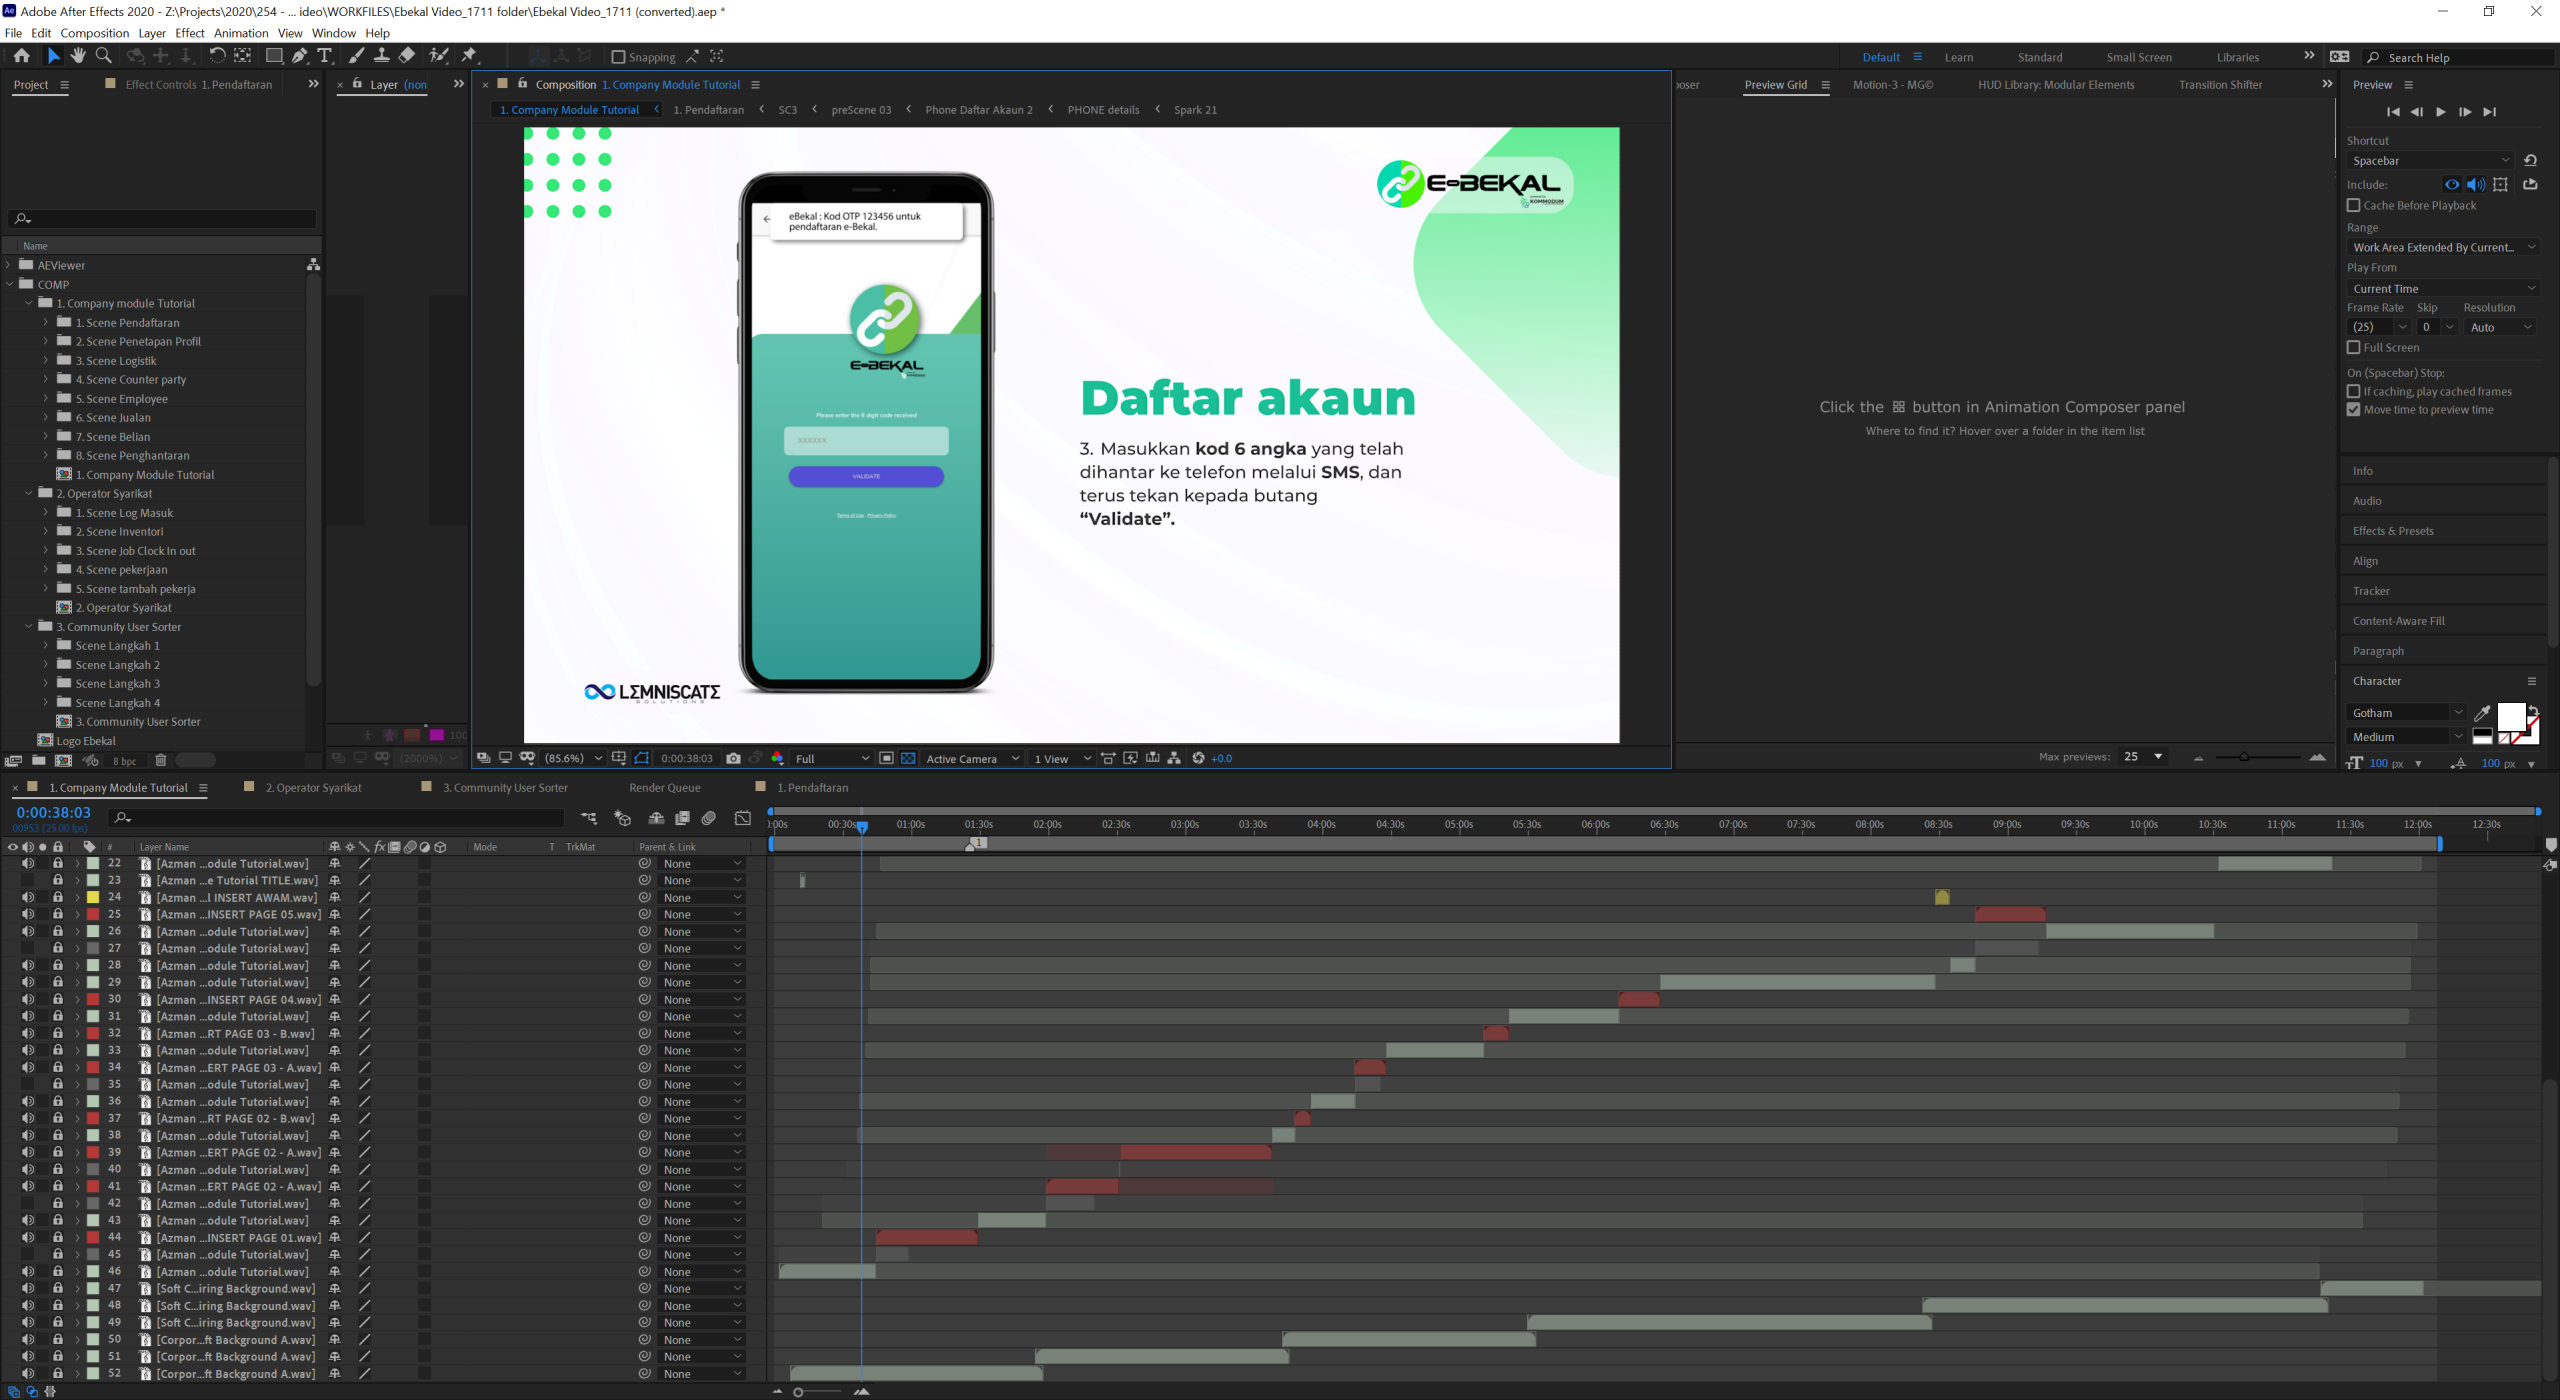
Task: Uncheck Move time to preview time
Action: coord(2353,410)
